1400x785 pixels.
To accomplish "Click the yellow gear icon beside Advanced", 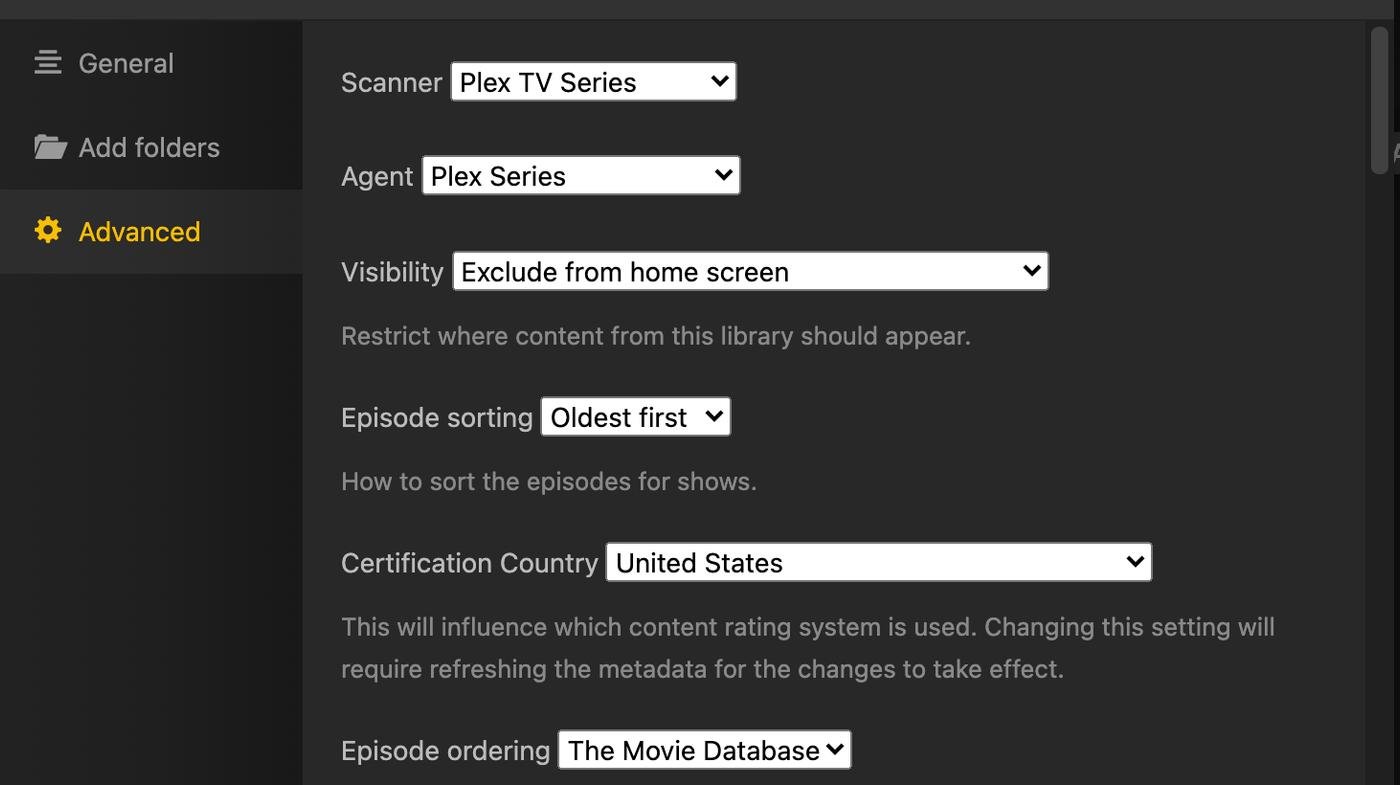I will point(48,231).
